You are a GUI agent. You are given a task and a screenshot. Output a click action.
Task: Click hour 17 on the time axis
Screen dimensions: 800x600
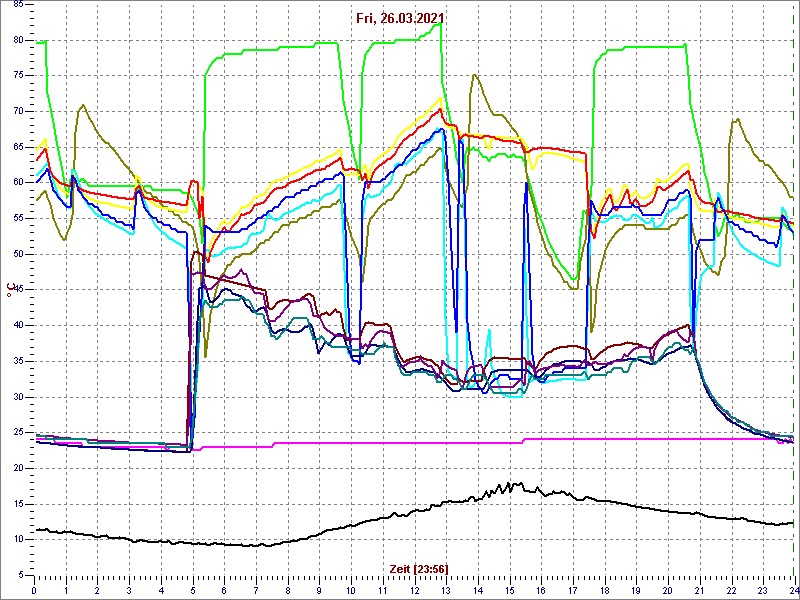point(572,591)
